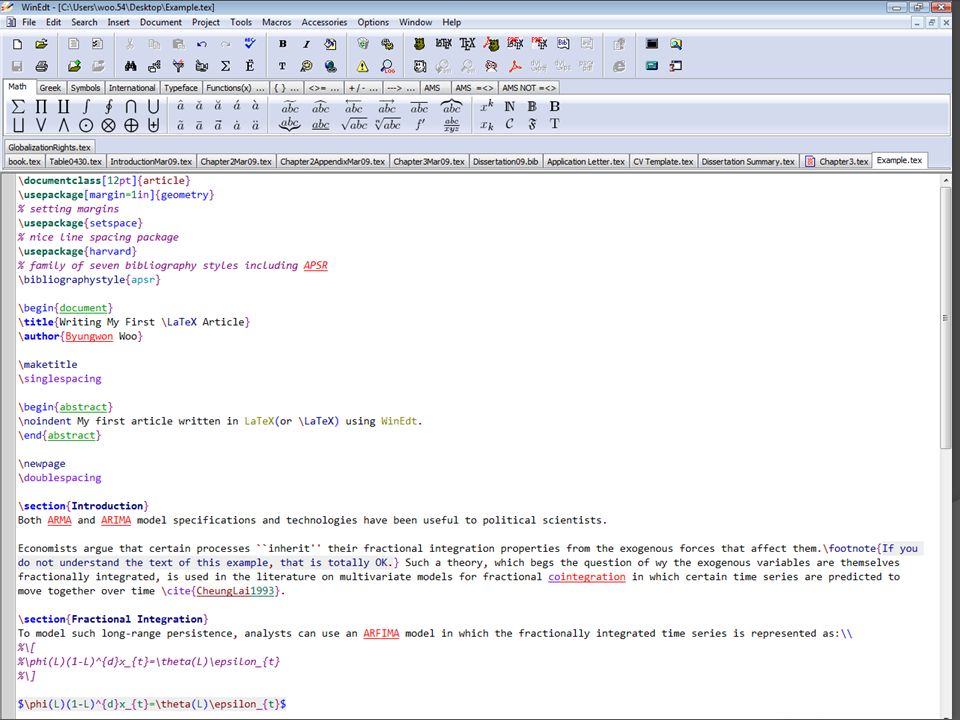Run the PDFTeX compile icon
This screenshot has height=720, width=960.
click(539, 44)
